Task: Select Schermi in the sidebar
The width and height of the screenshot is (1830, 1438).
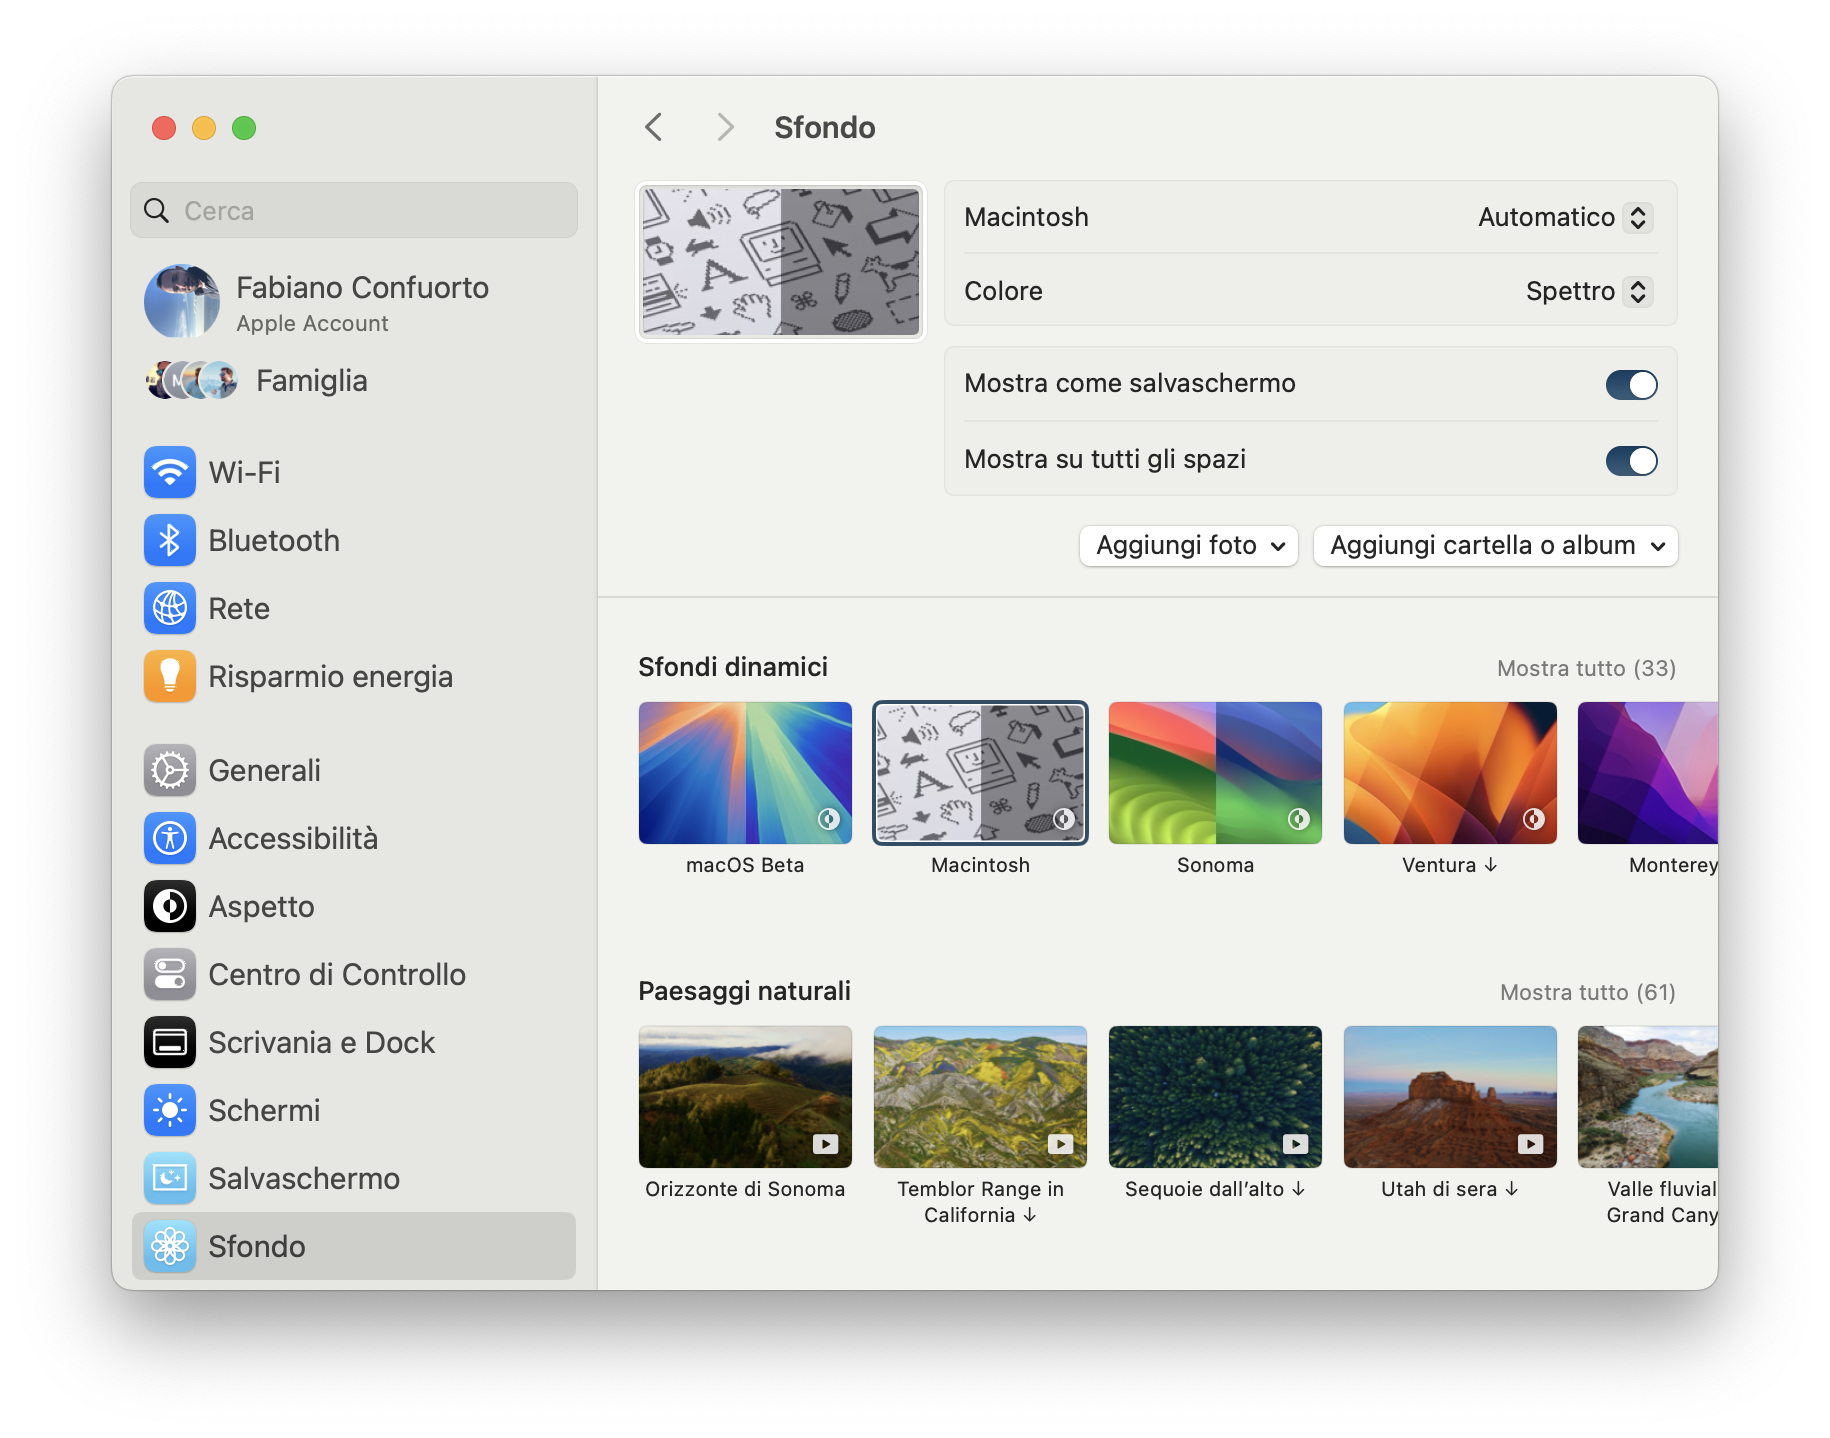Action: (x=354, y=1110)
